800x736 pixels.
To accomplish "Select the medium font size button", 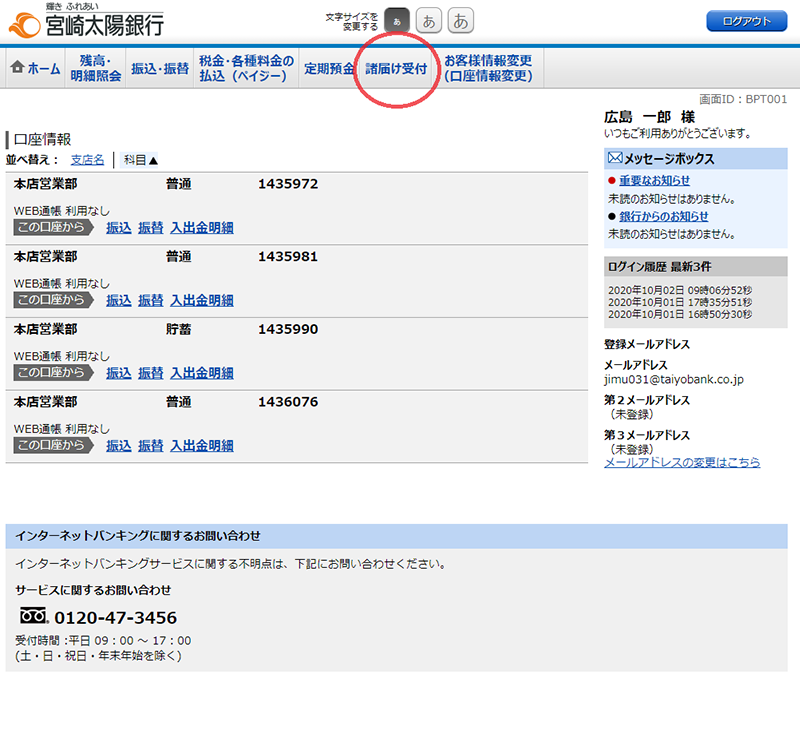I will (x=429, y=20).
